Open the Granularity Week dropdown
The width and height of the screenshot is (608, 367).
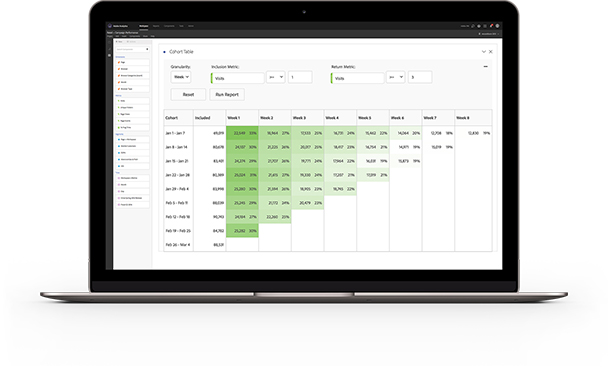(x=181, y=77)
